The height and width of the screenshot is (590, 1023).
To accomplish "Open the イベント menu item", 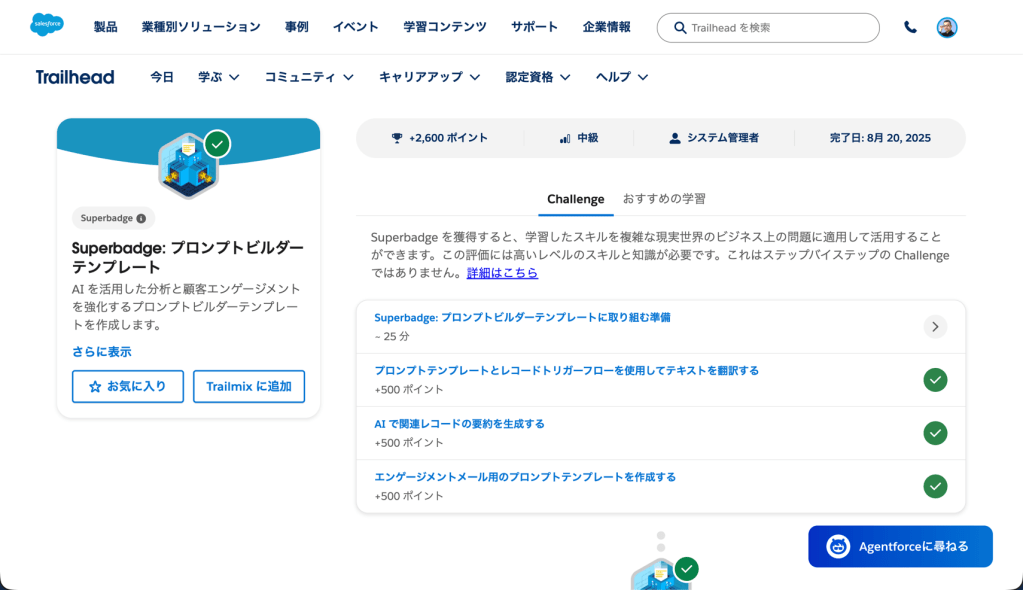I will 356,27.
